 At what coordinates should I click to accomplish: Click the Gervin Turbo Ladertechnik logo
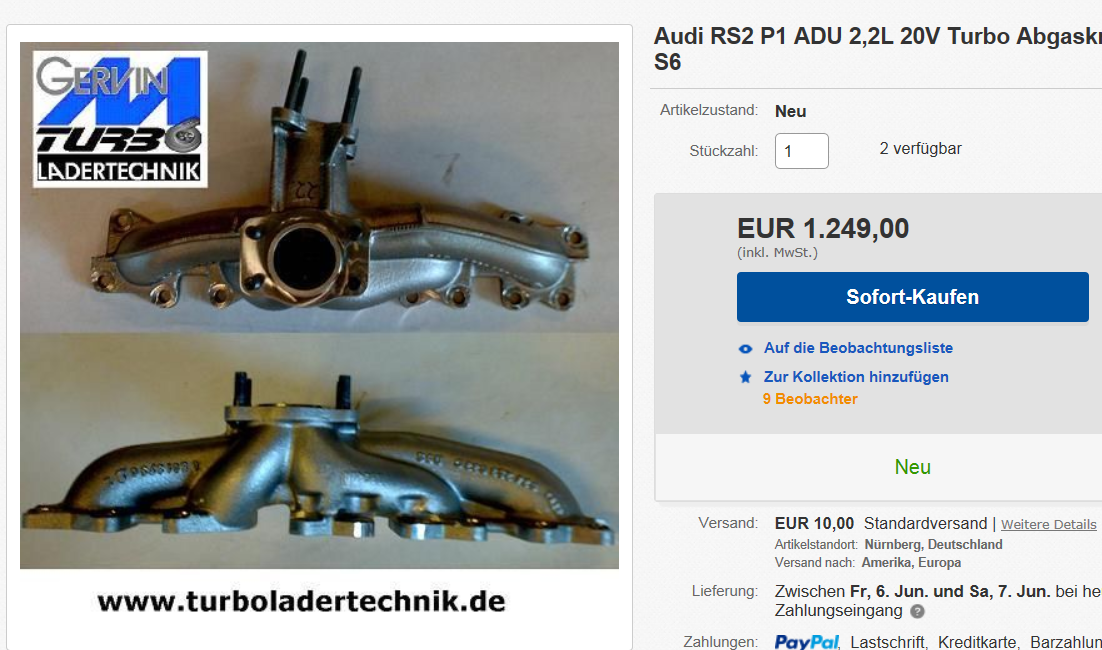point(120,119)
